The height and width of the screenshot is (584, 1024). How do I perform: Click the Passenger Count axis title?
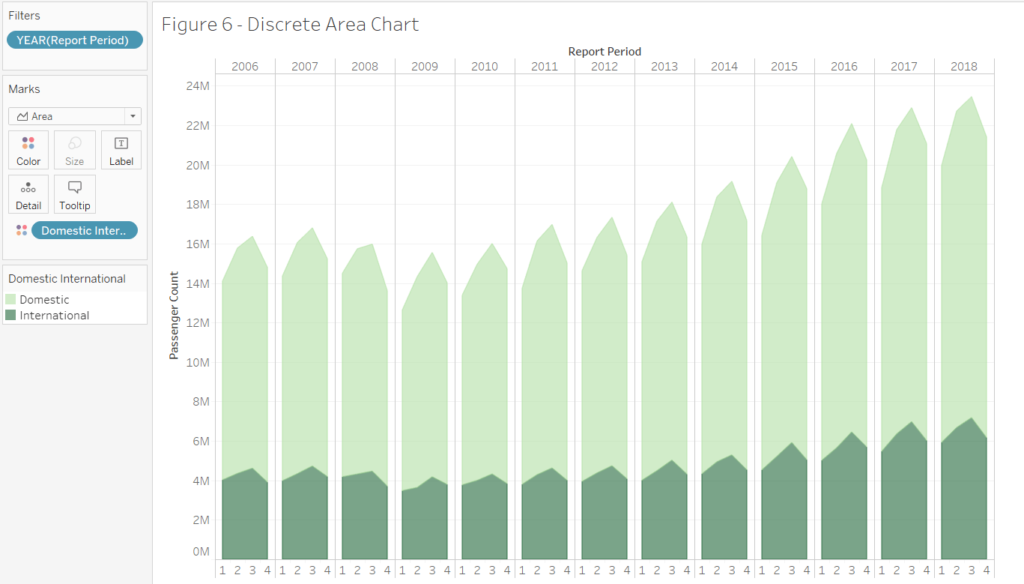pos(174,316)
